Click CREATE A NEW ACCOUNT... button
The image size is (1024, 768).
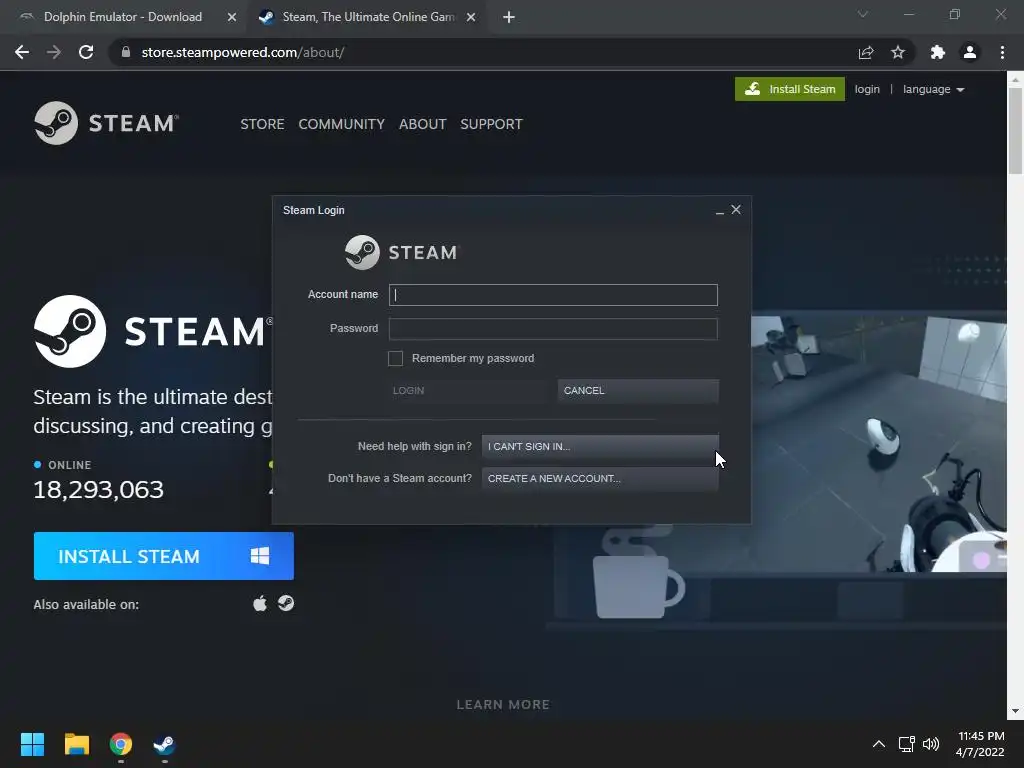[600, 479]
